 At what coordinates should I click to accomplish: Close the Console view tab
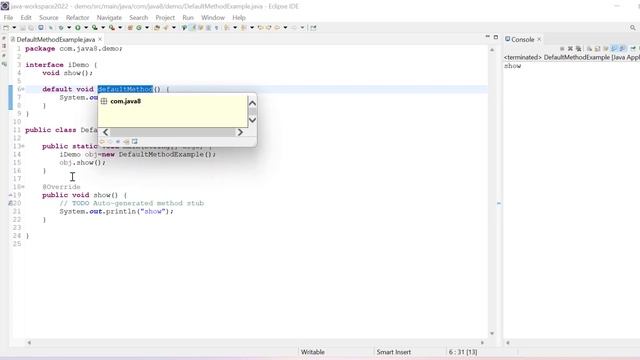539,39
